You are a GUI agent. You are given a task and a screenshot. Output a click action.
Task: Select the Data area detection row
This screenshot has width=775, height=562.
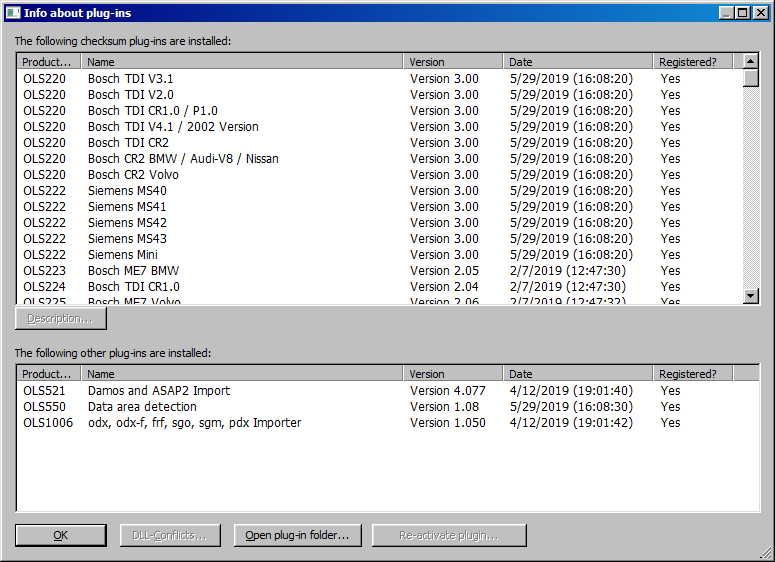388,406
